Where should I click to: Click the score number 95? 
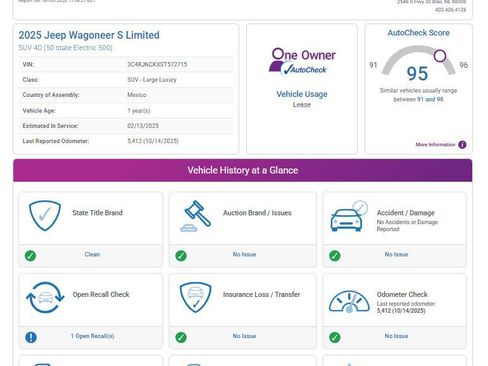(417, 73)
